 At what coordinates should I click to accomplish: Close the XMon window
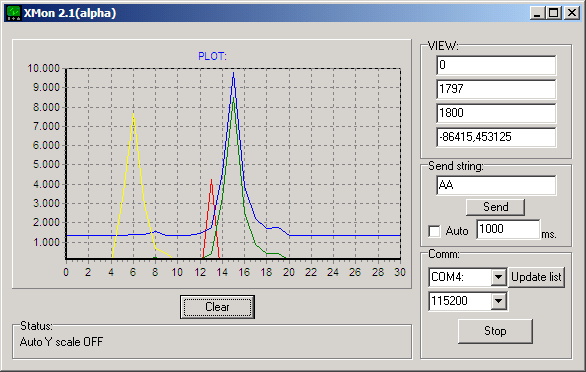pos(572,13)
